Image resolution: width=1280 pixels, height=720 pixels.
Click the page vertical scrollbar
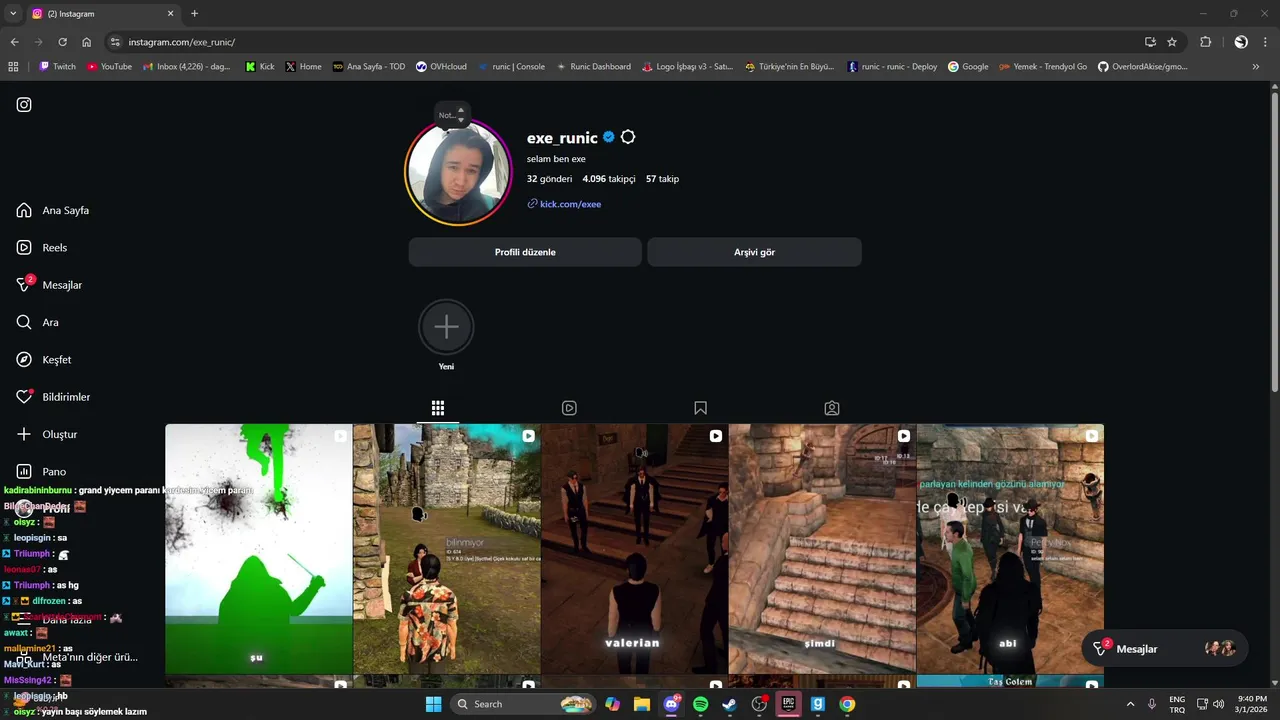coord(1274,240)
